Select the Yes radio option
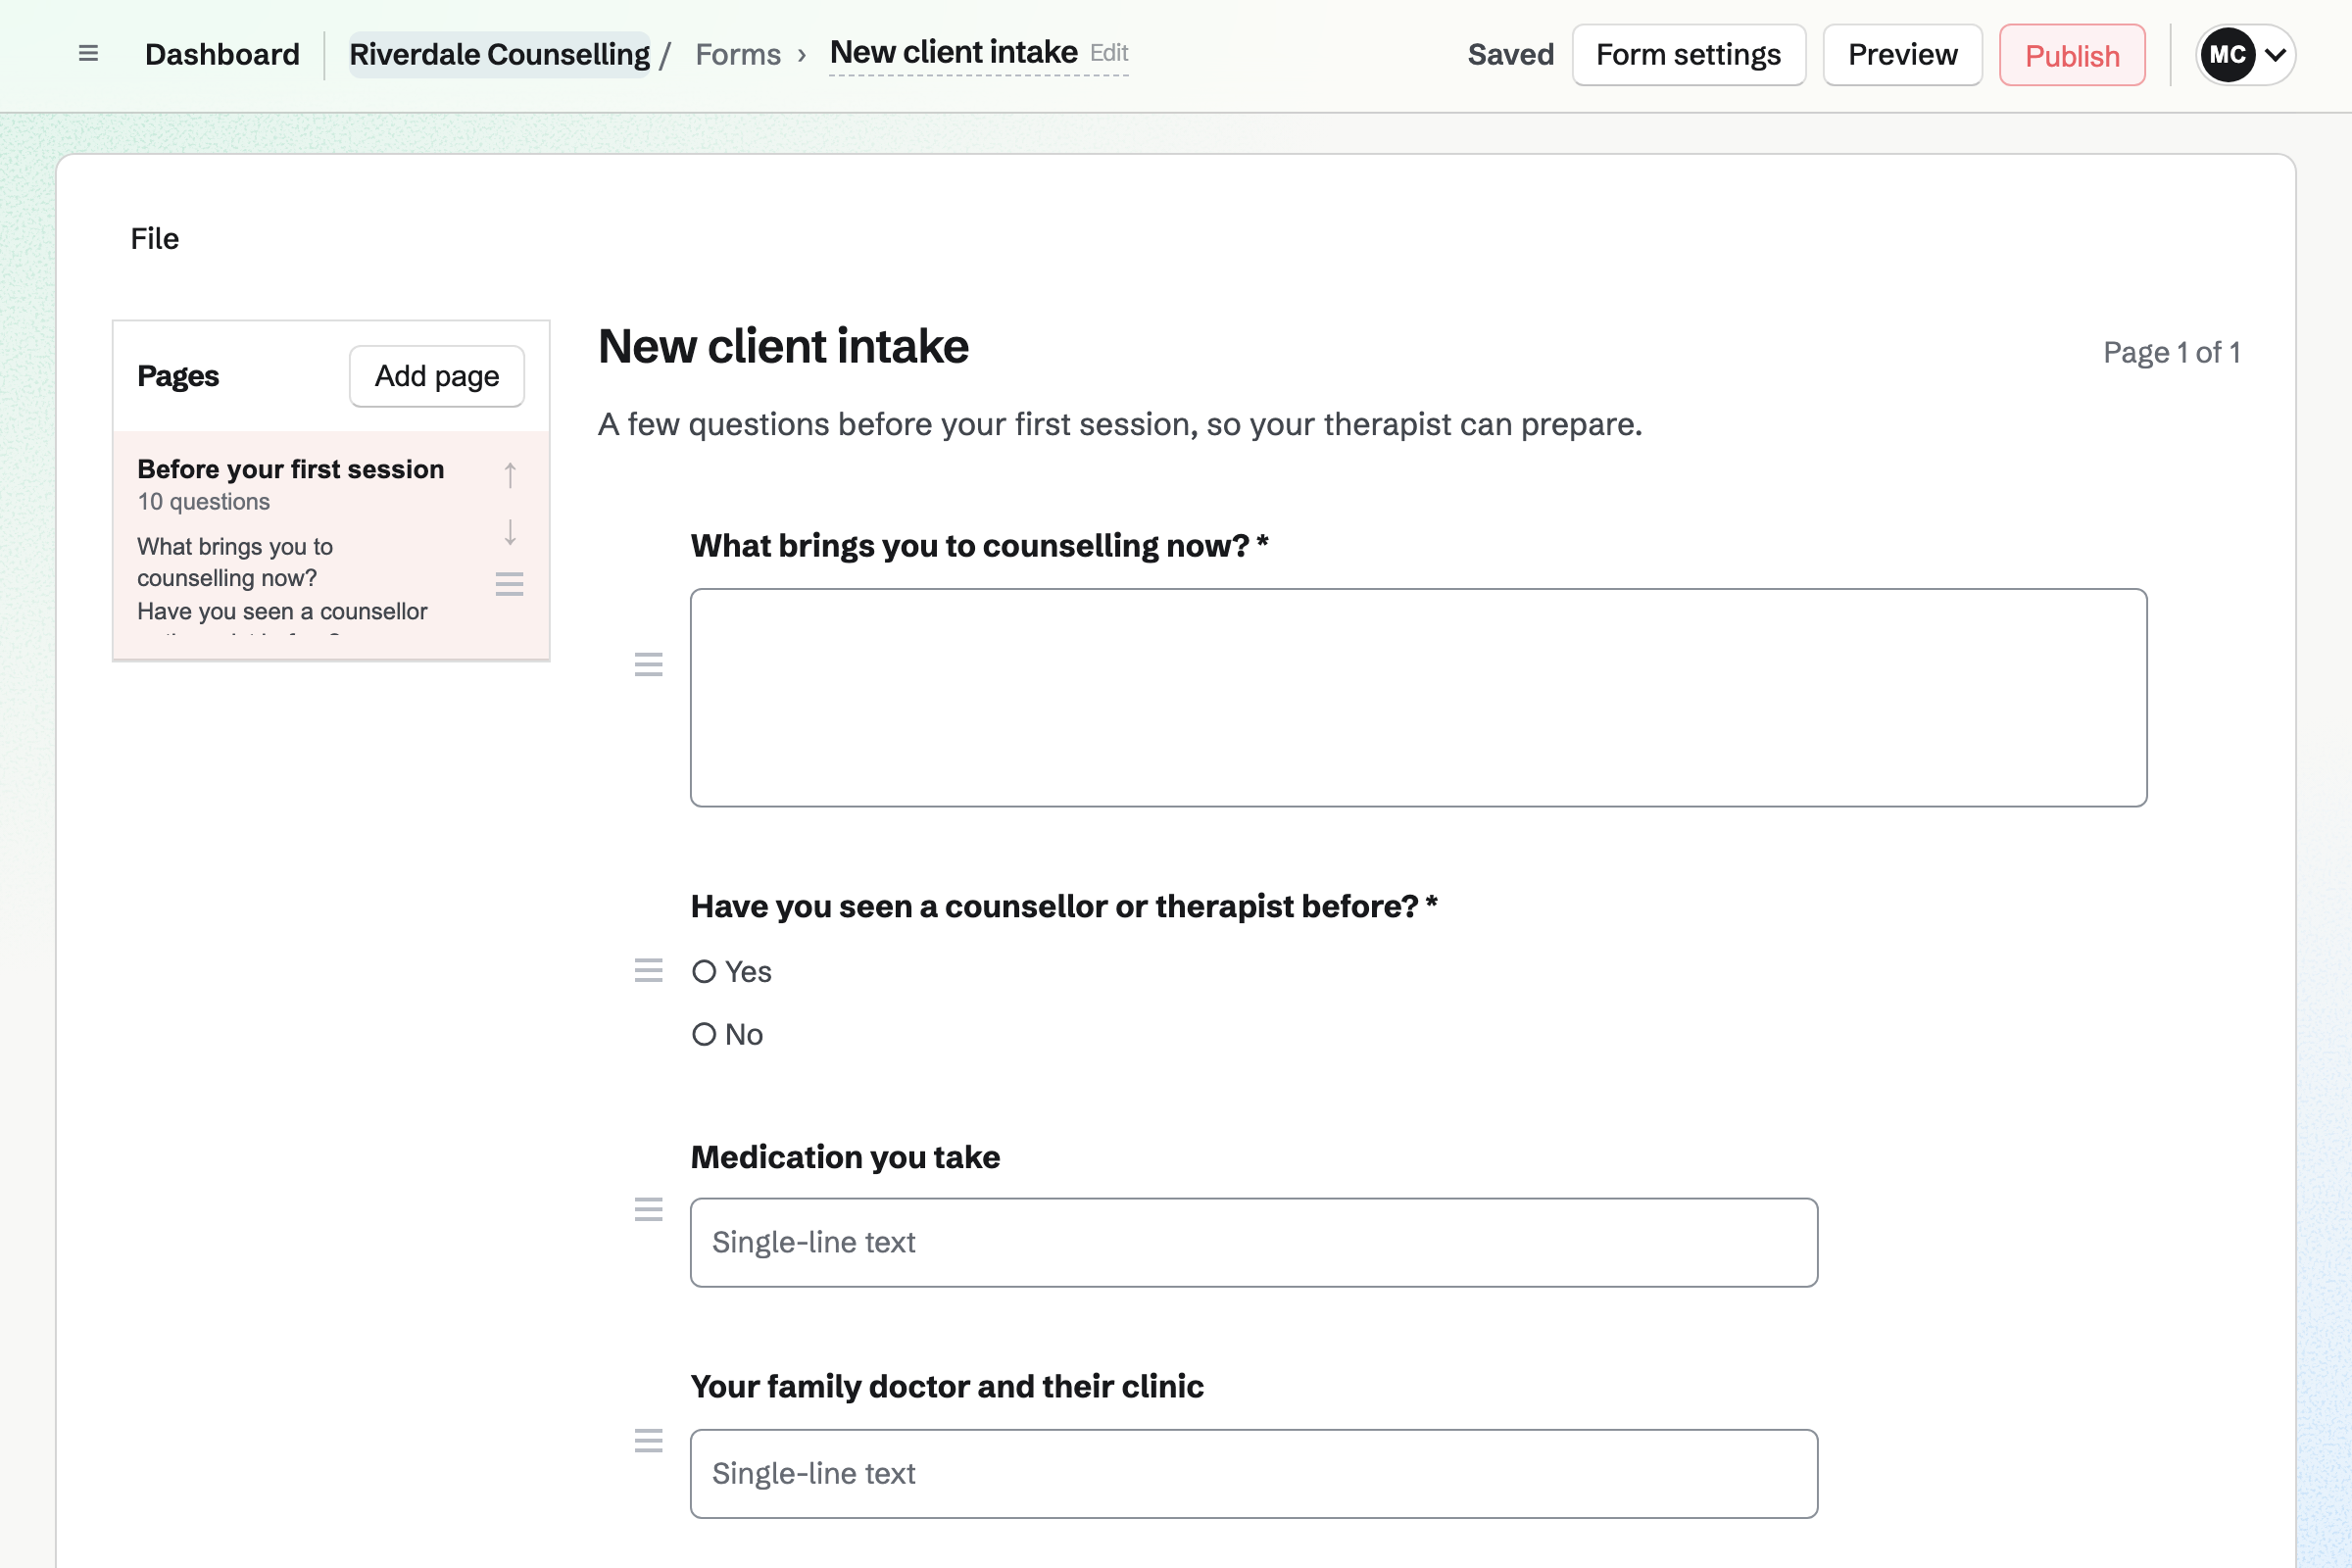This screenshot has width=2352, height=1568. (x=704, y=971)
